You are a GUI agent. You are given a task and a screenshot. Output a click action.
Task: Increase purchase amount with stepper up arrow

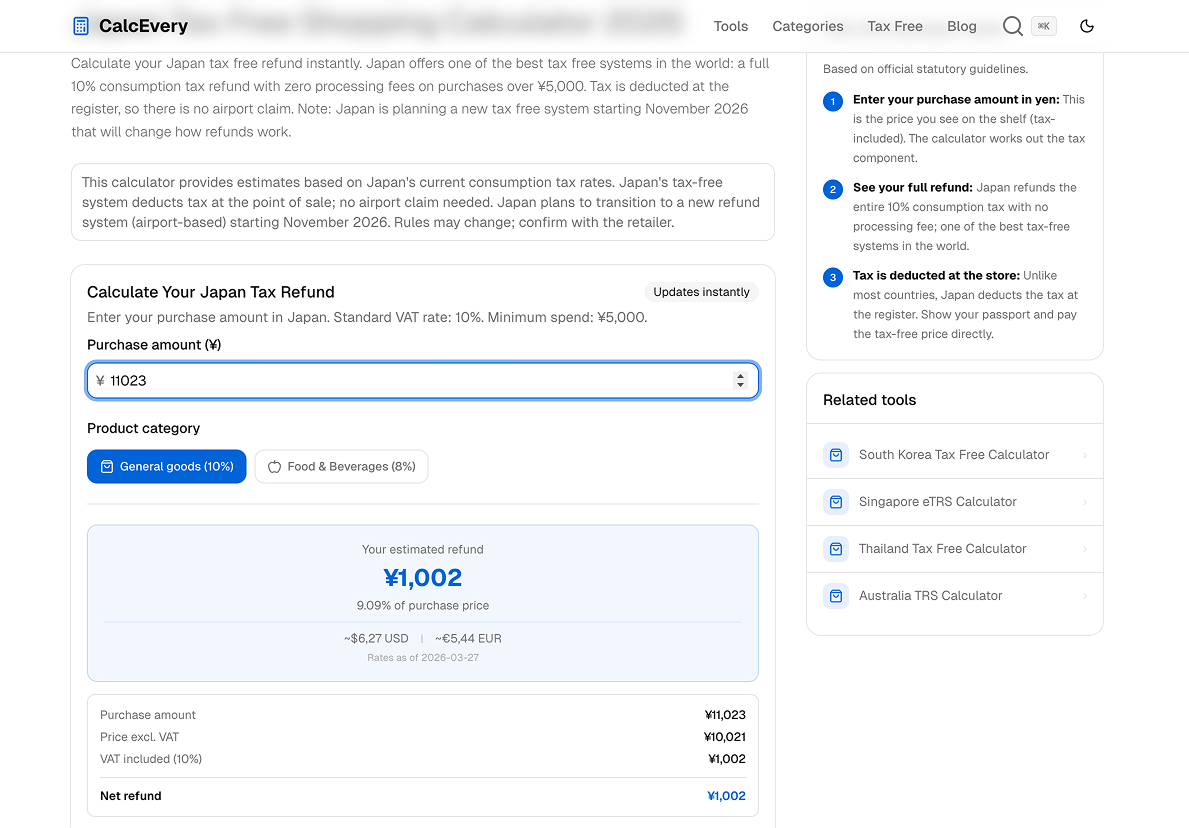[740, 376]
